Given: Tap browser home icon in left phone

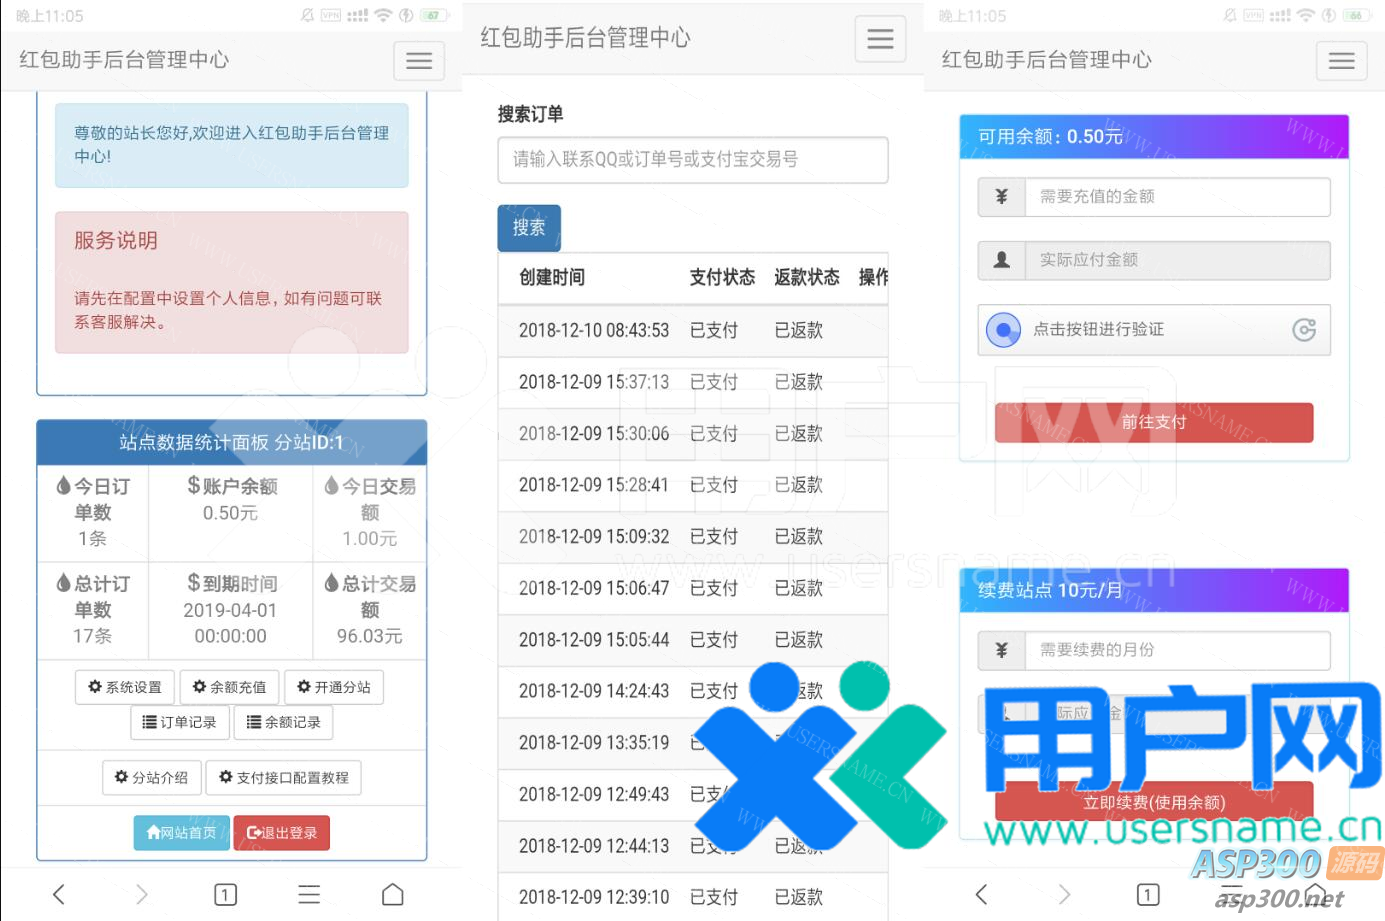Looking at the screenshot, I should click(x=393, y=894).
